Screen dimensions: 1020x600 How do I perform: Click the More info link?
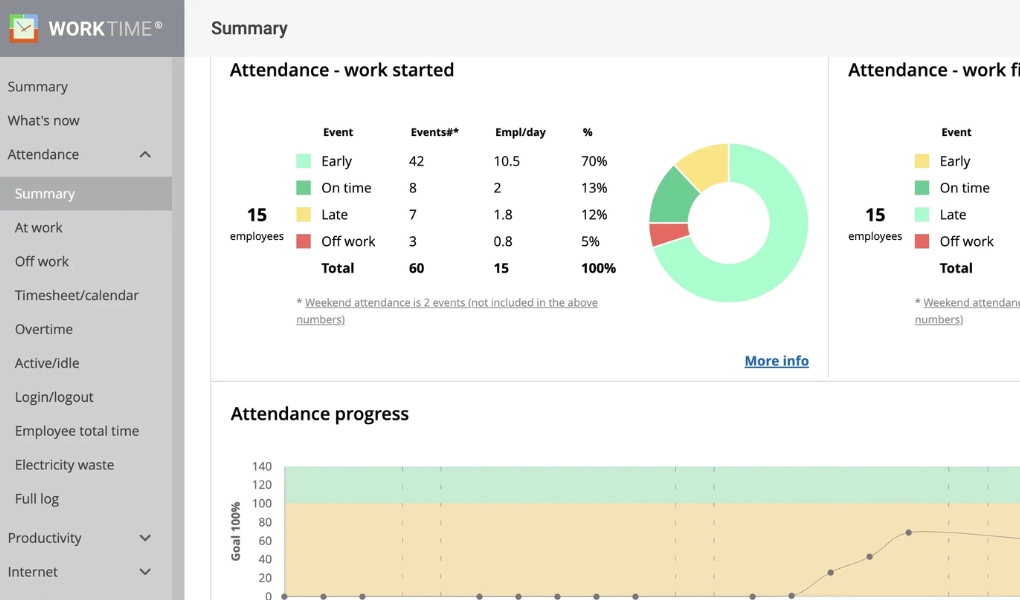(776, 361)
